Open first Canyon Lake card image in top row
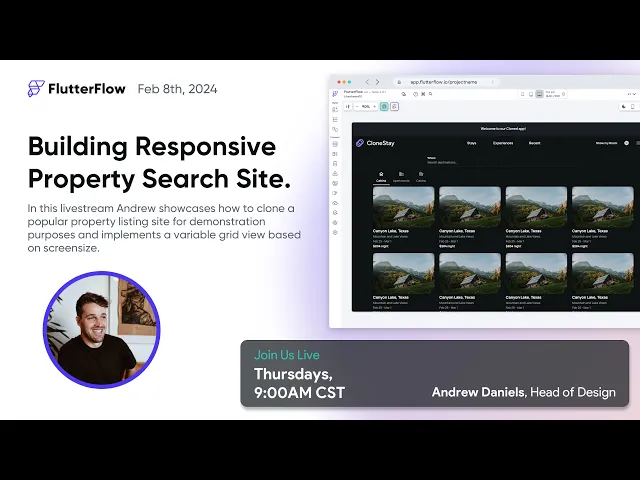Image resolution: width=640 pixels, height=480 pixels. [404, 207]
